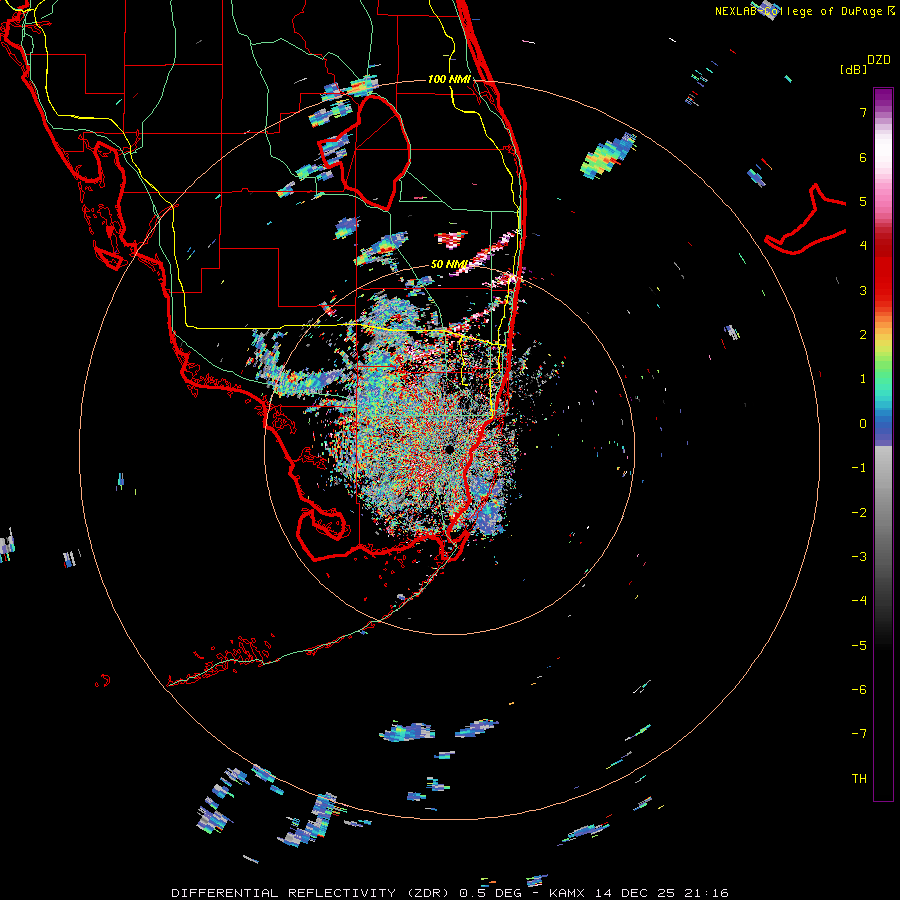Click the "DIFFERENTIAL REFLECTIVITY (ZDR)" product title
Viewport: 900px width, 900px height.
pyautogui.click(x=310, y=893)
